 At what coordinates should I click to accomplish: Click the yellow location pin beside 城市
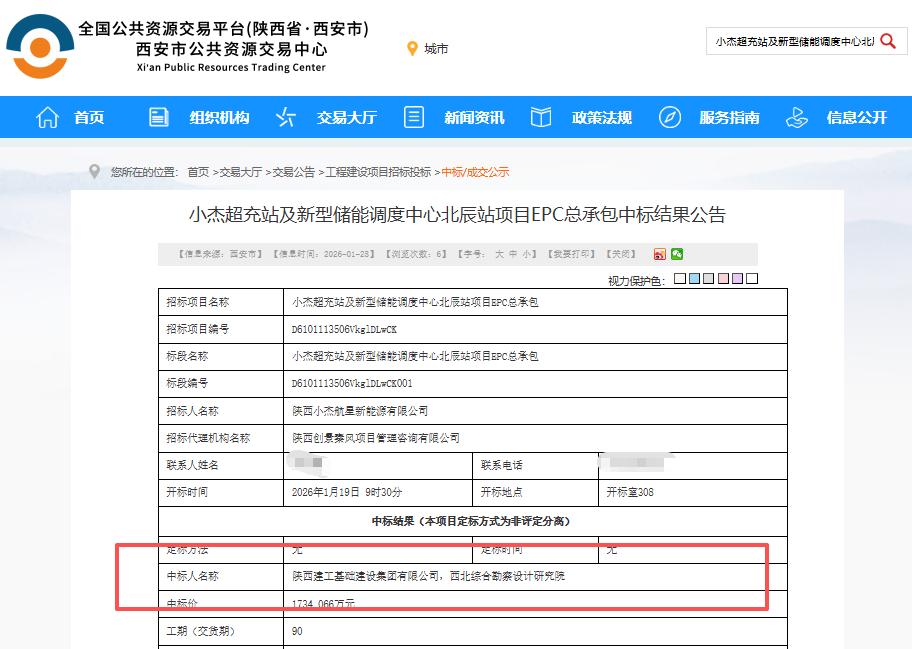point(412,46)
